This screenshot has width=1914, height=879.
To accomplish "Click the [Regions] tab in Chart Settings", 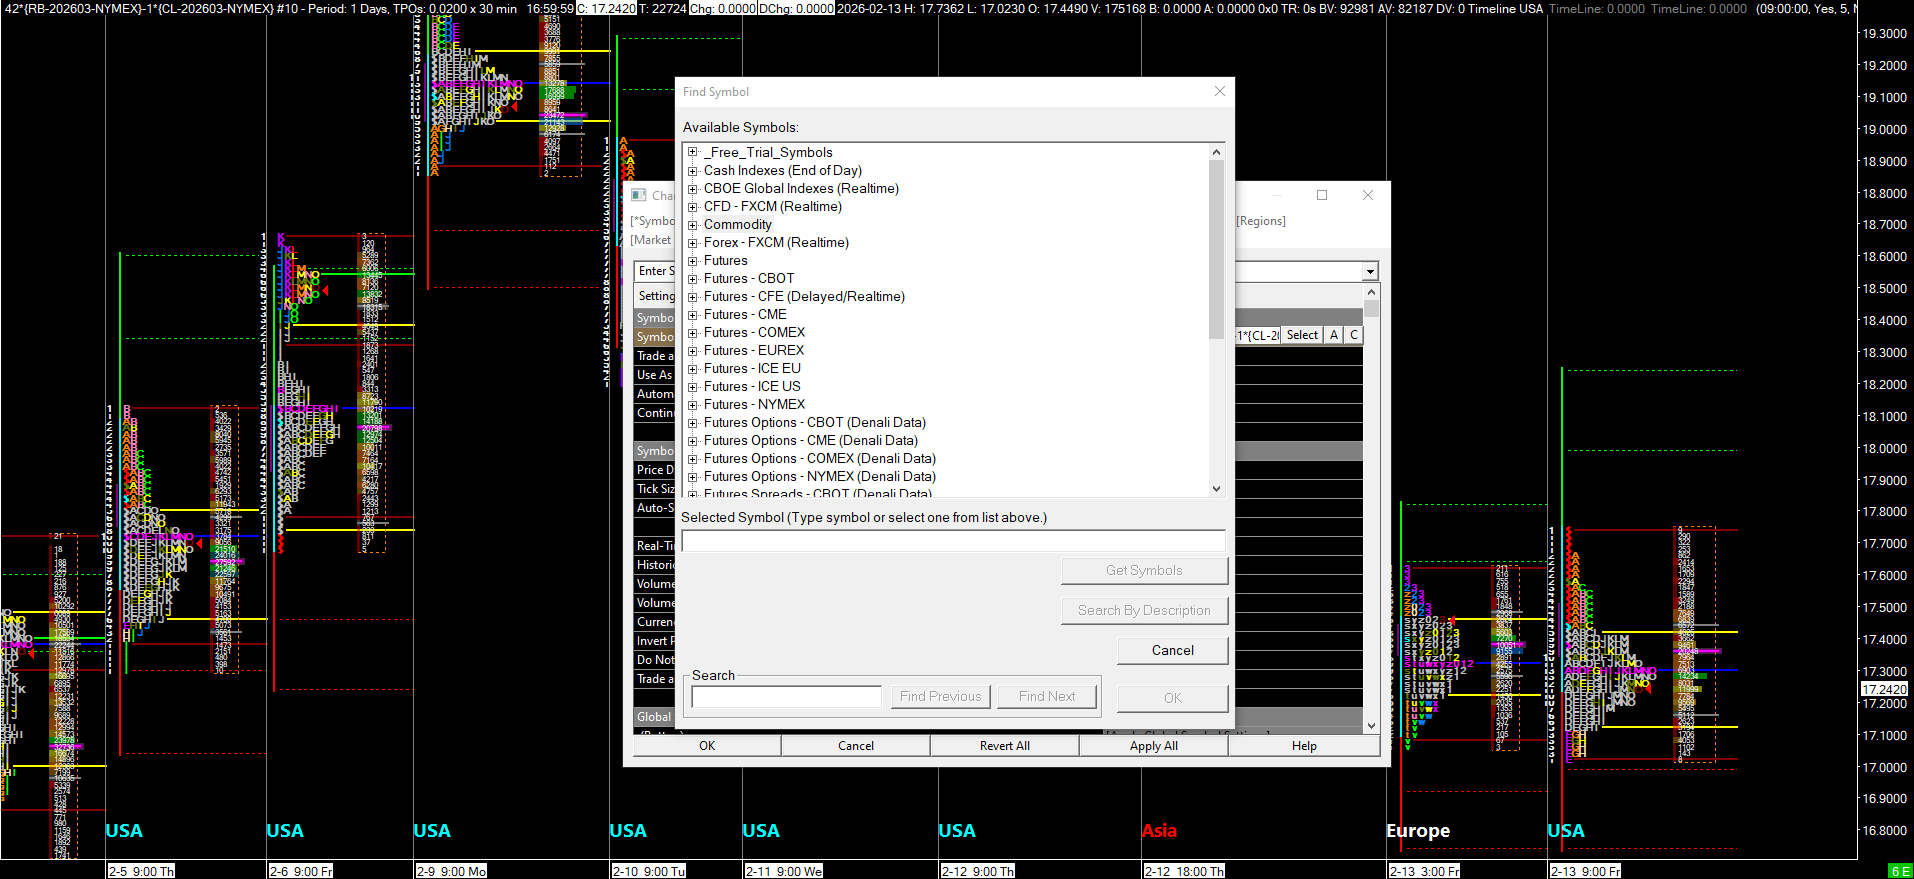I will [1261, 221].
